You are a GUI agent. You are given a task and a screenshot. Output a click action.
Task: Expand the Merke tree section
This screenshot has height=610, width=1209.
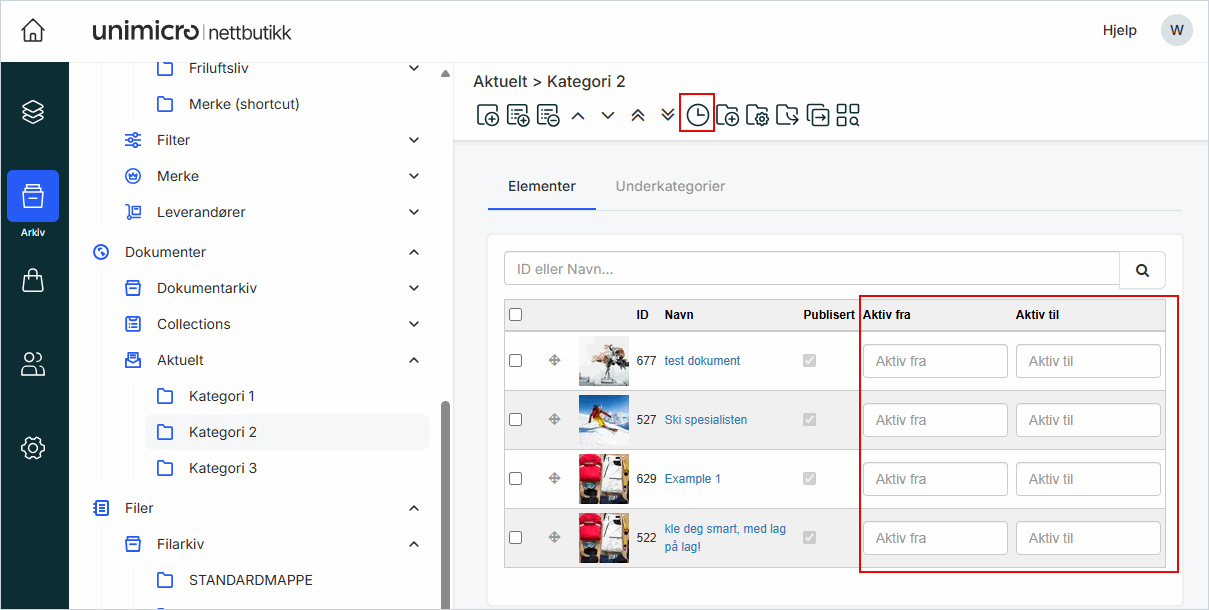(414, 176)
